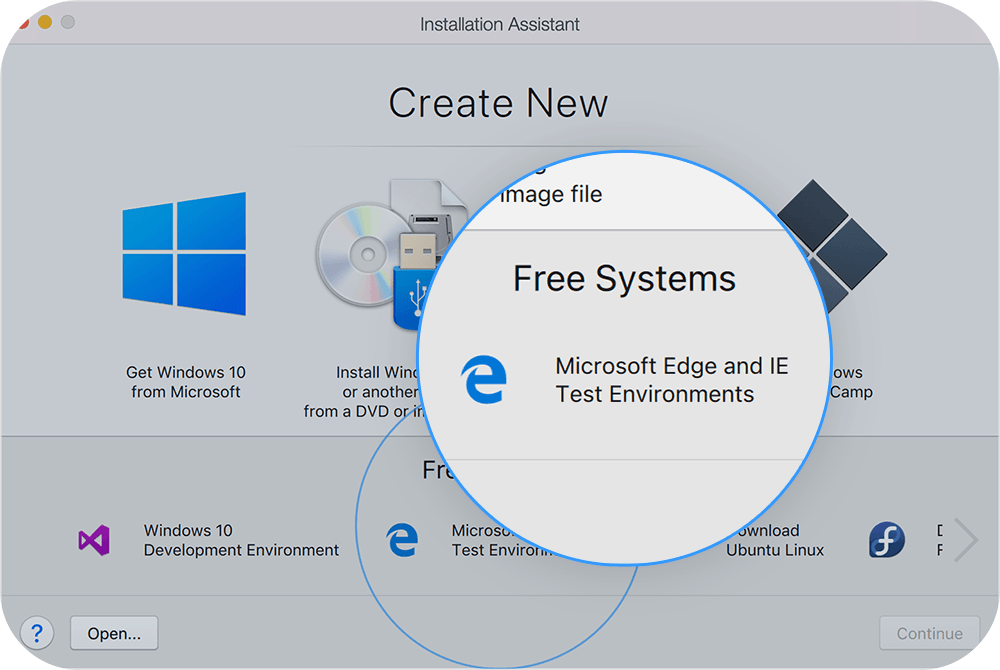
Task: Click the Continue button
Action: click(x=929, y=633)
